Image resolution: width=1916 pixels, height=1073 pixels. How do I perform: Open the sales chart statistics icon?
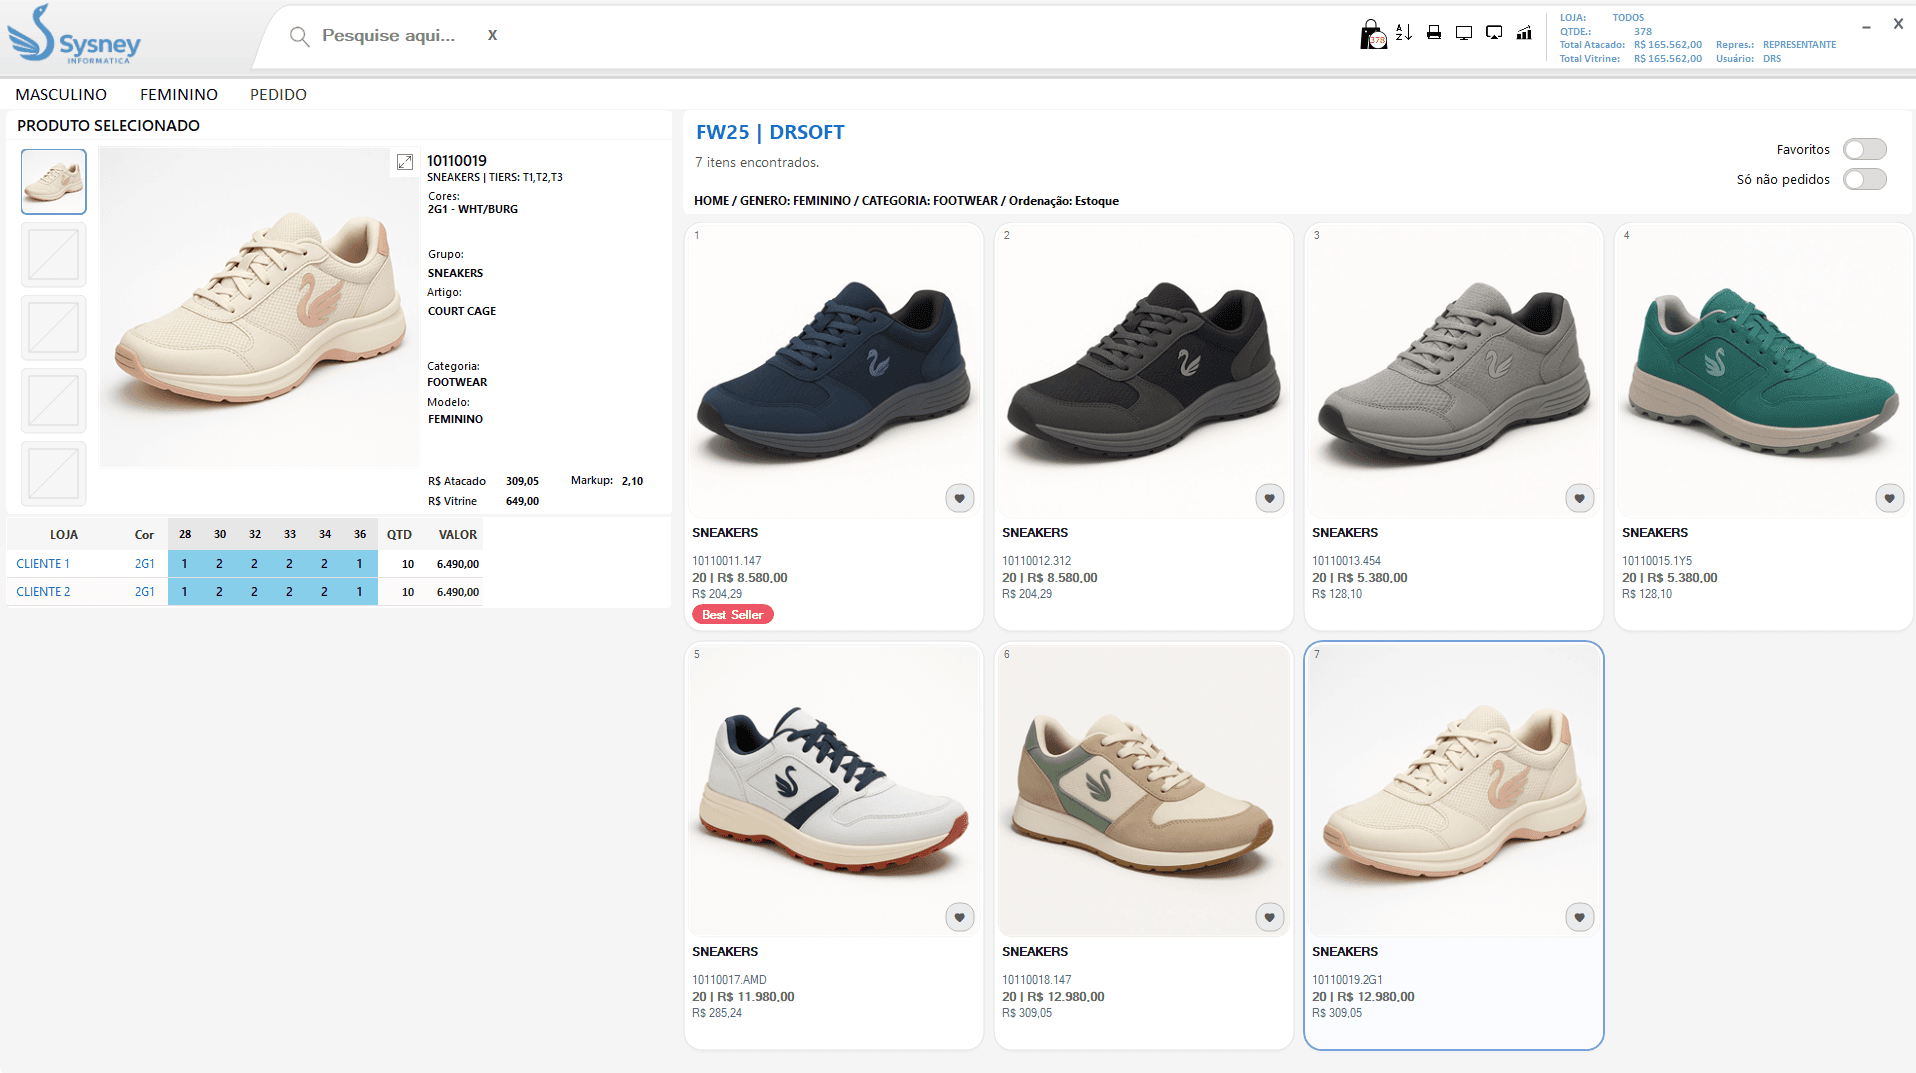tap(1524, 33)
